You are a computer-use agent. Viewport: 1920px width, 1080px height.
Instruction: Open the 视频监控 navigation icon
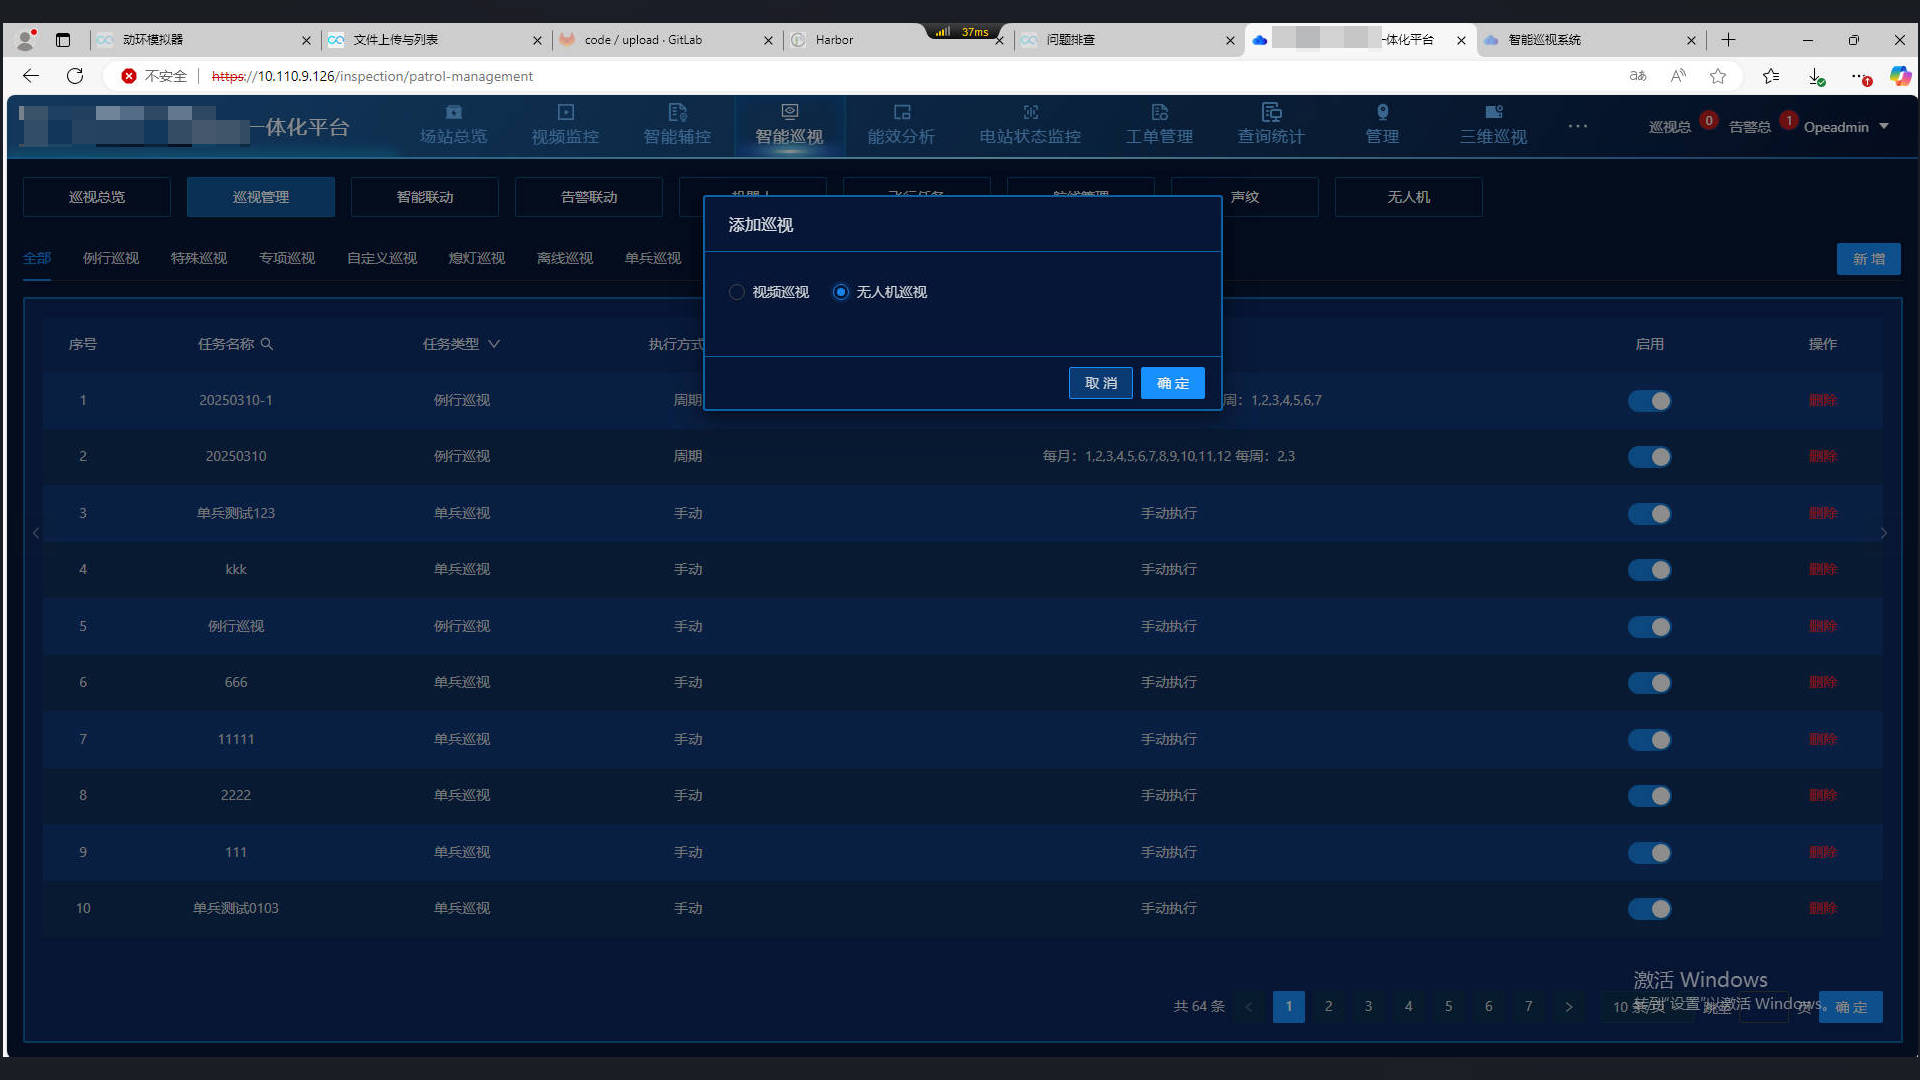point(565,113)
